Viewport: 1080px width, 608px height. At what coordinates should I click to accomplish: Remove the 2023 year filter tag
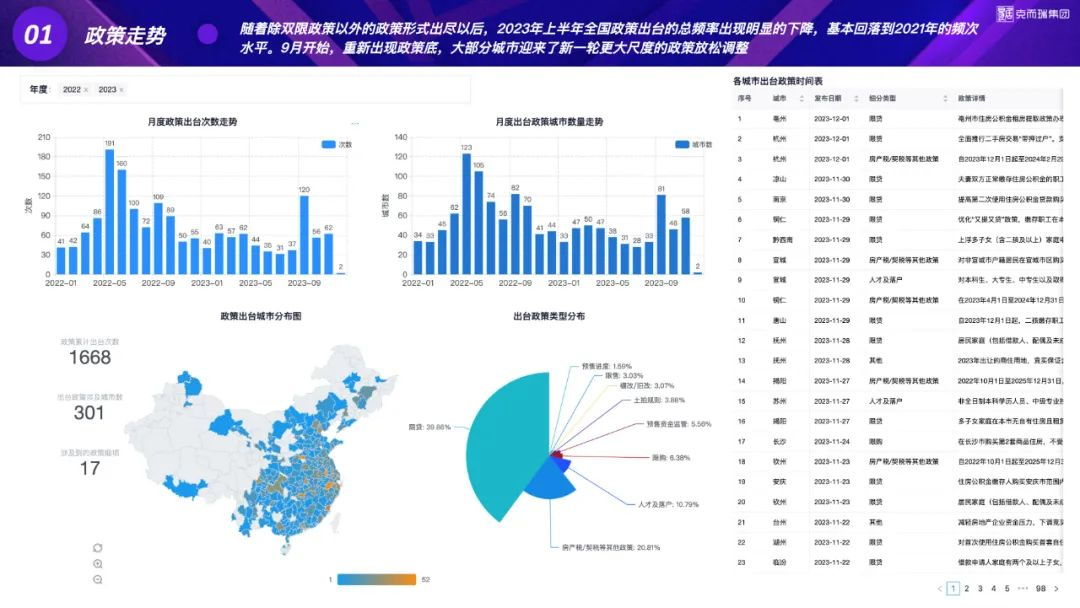tap(122, 90)
